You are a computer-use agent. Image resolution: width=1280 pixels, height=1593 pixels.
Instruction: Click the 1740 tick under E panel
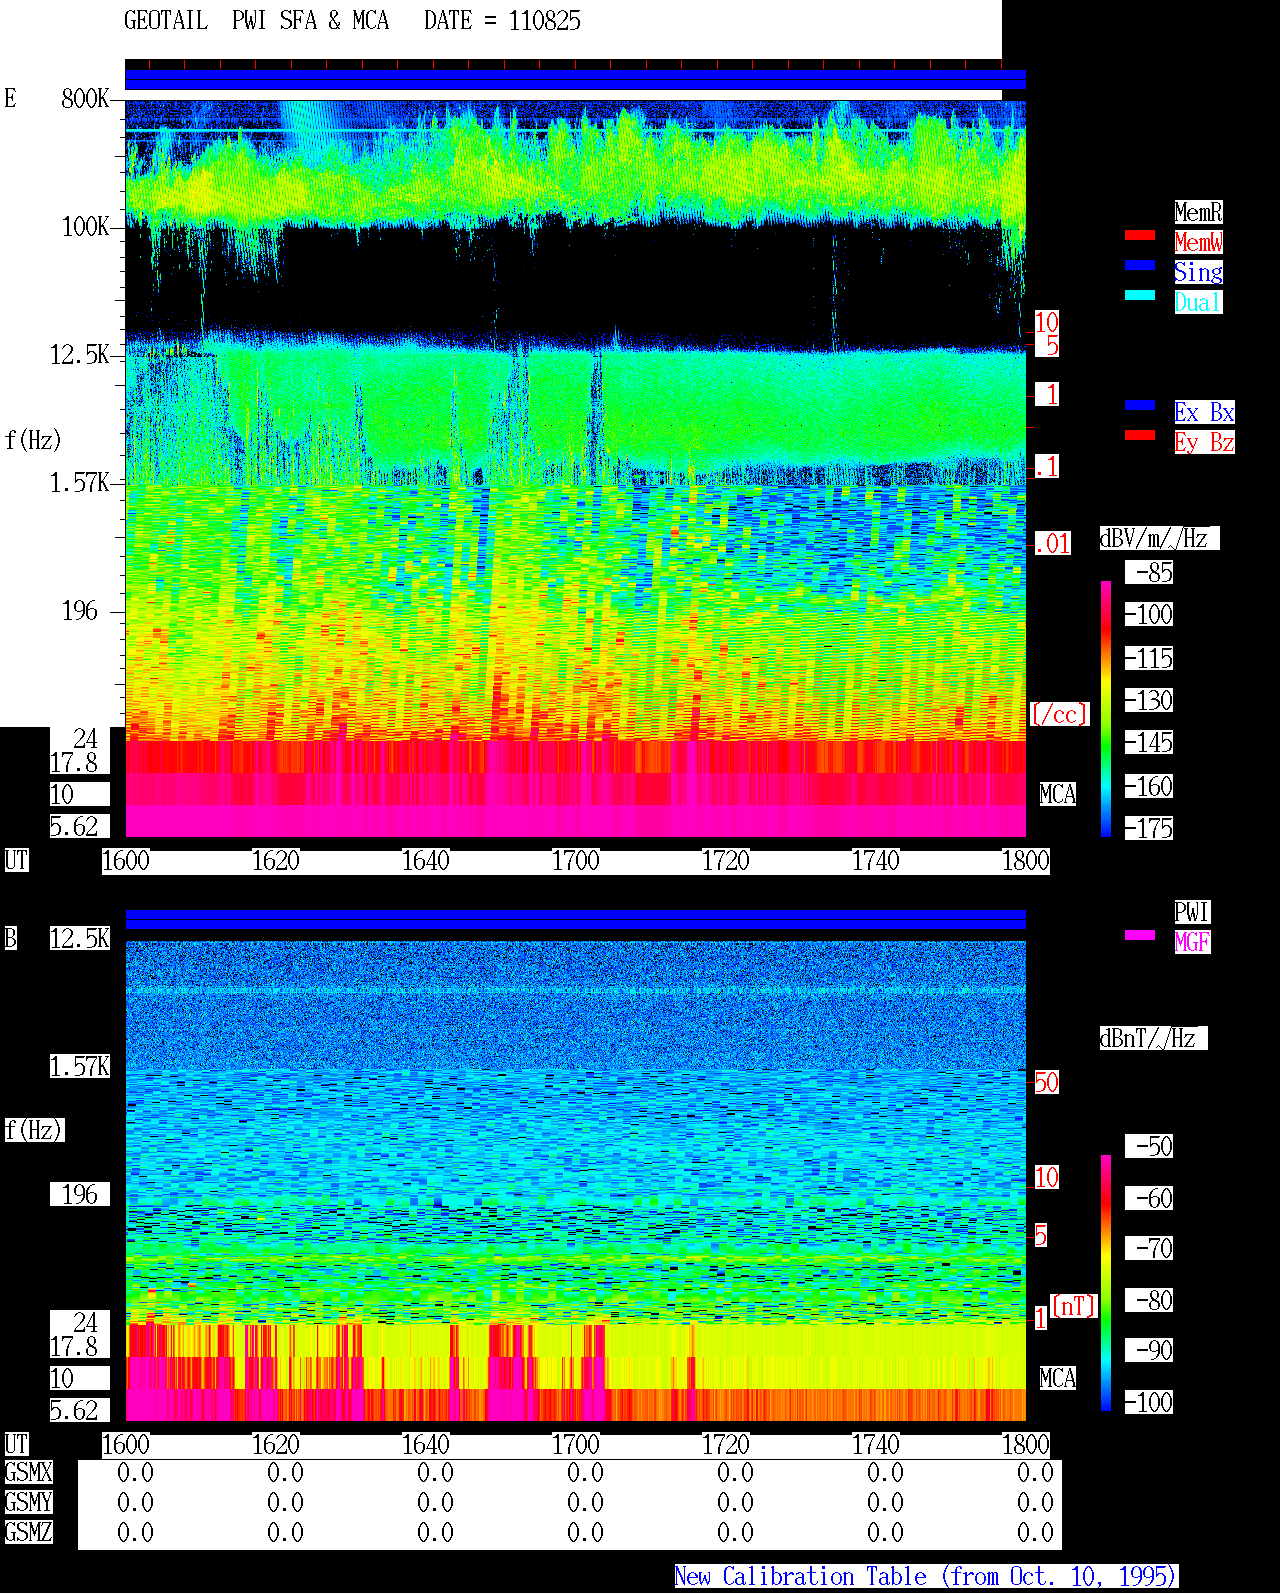point(876,860)
